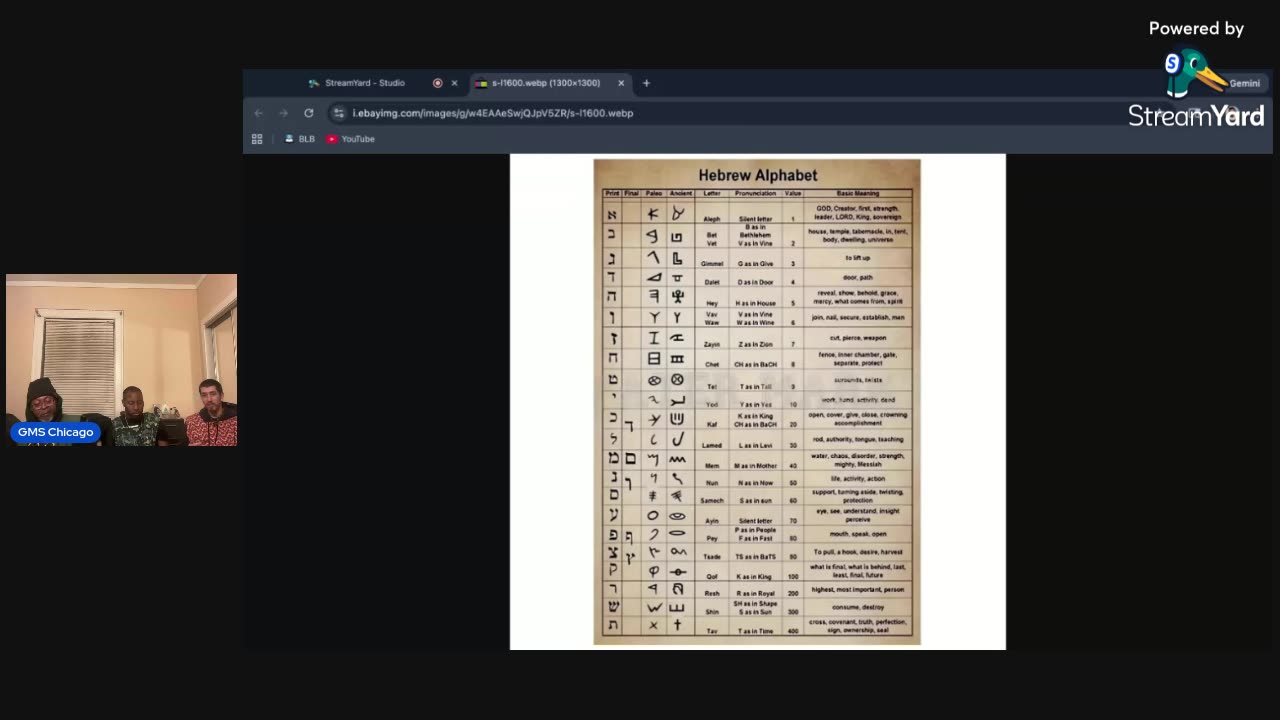
Task: Close the StreamYard - Studio tab
Action: (x=454, y=83)
